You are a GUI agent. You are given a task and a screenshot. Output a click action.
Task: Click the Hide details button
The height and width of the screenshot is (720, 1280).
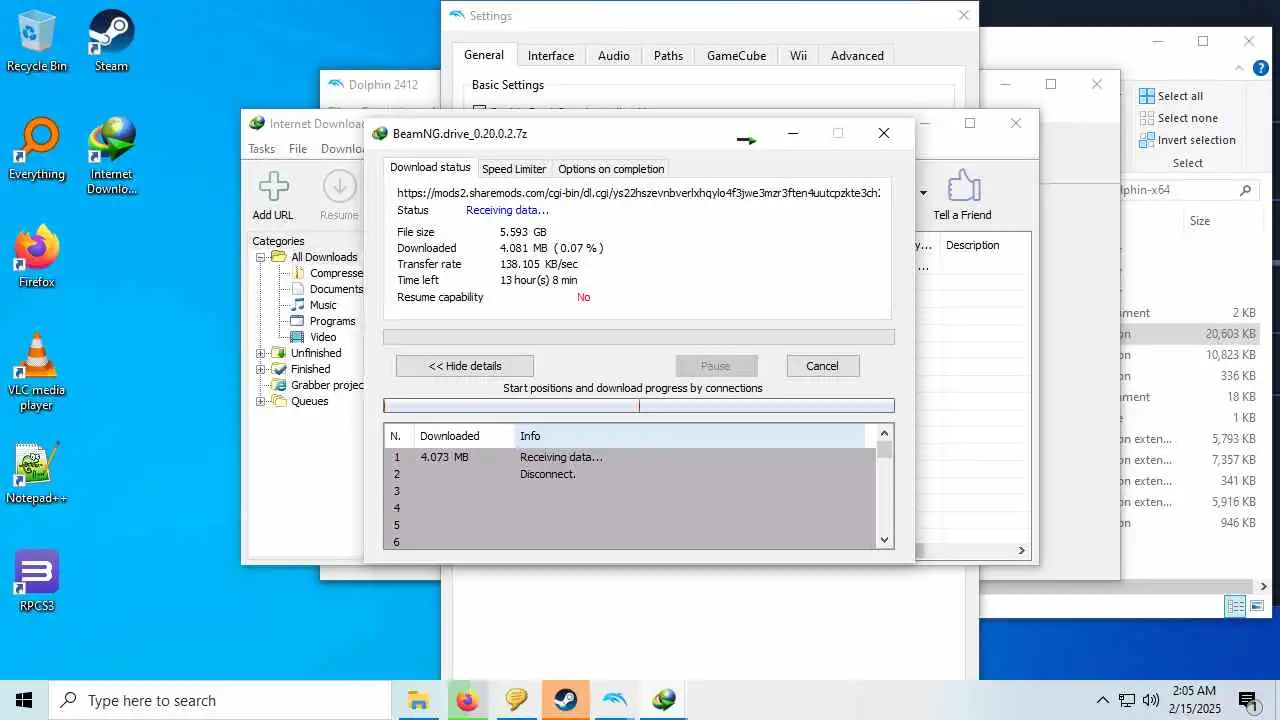point(465,366)
